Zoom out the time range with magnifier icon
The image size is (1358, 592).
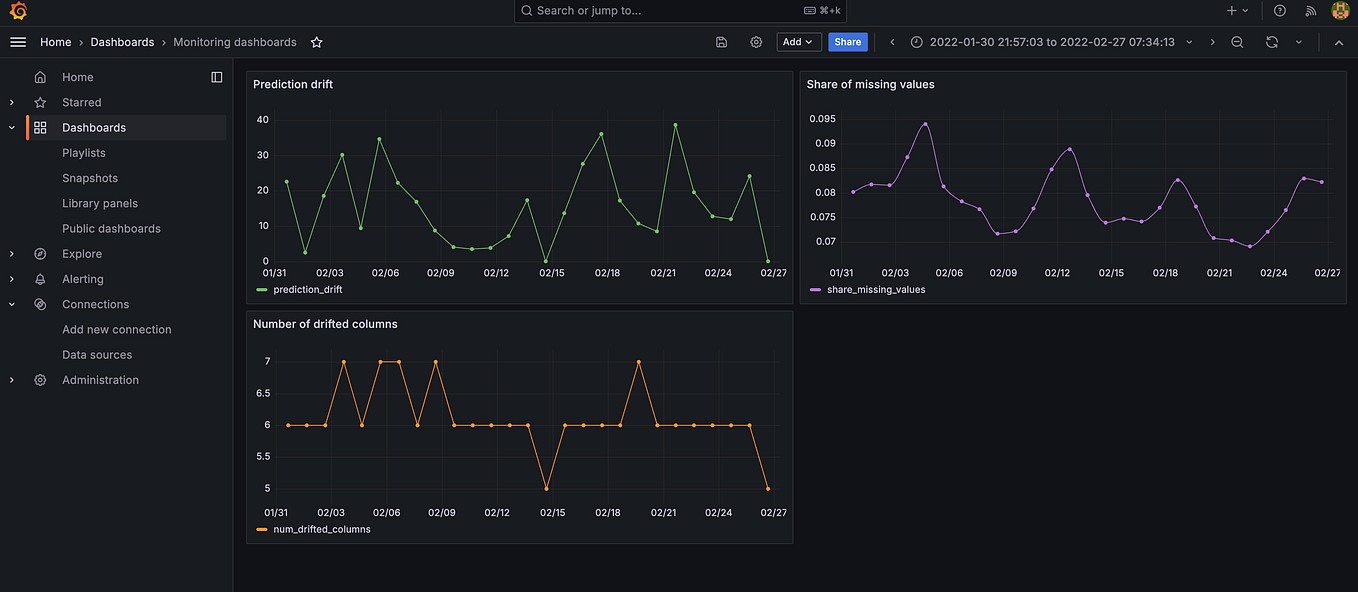click(x=1237, y=42)
